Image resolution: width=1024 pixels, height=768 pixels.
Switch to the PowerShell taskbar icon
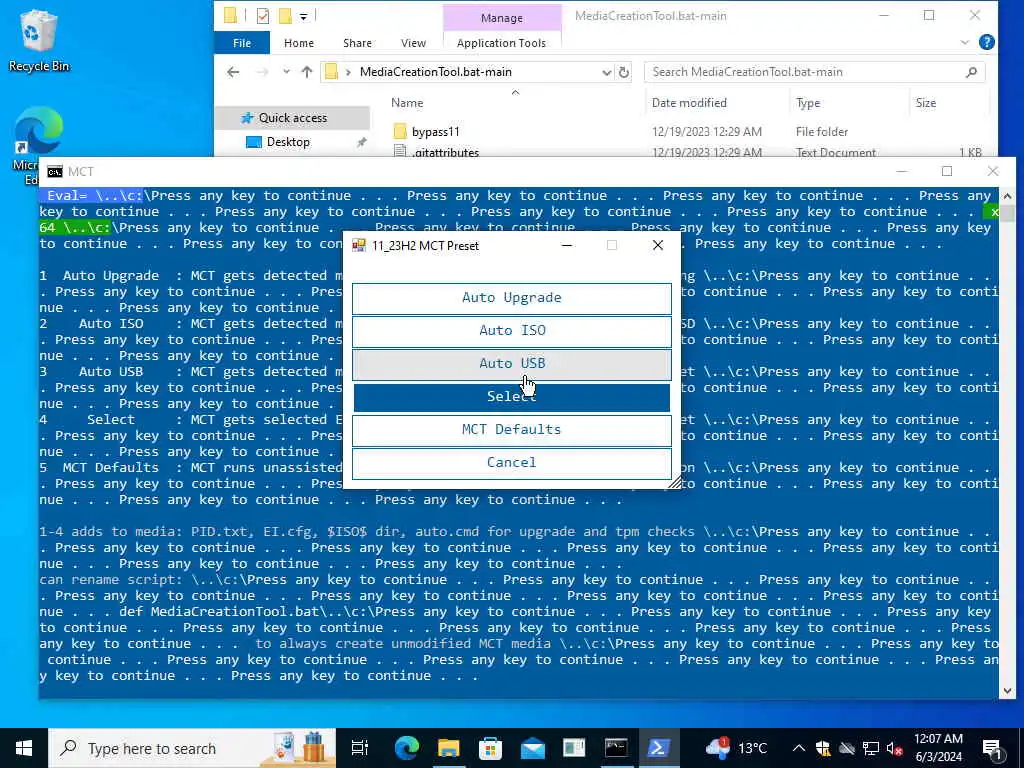(658, 748)
